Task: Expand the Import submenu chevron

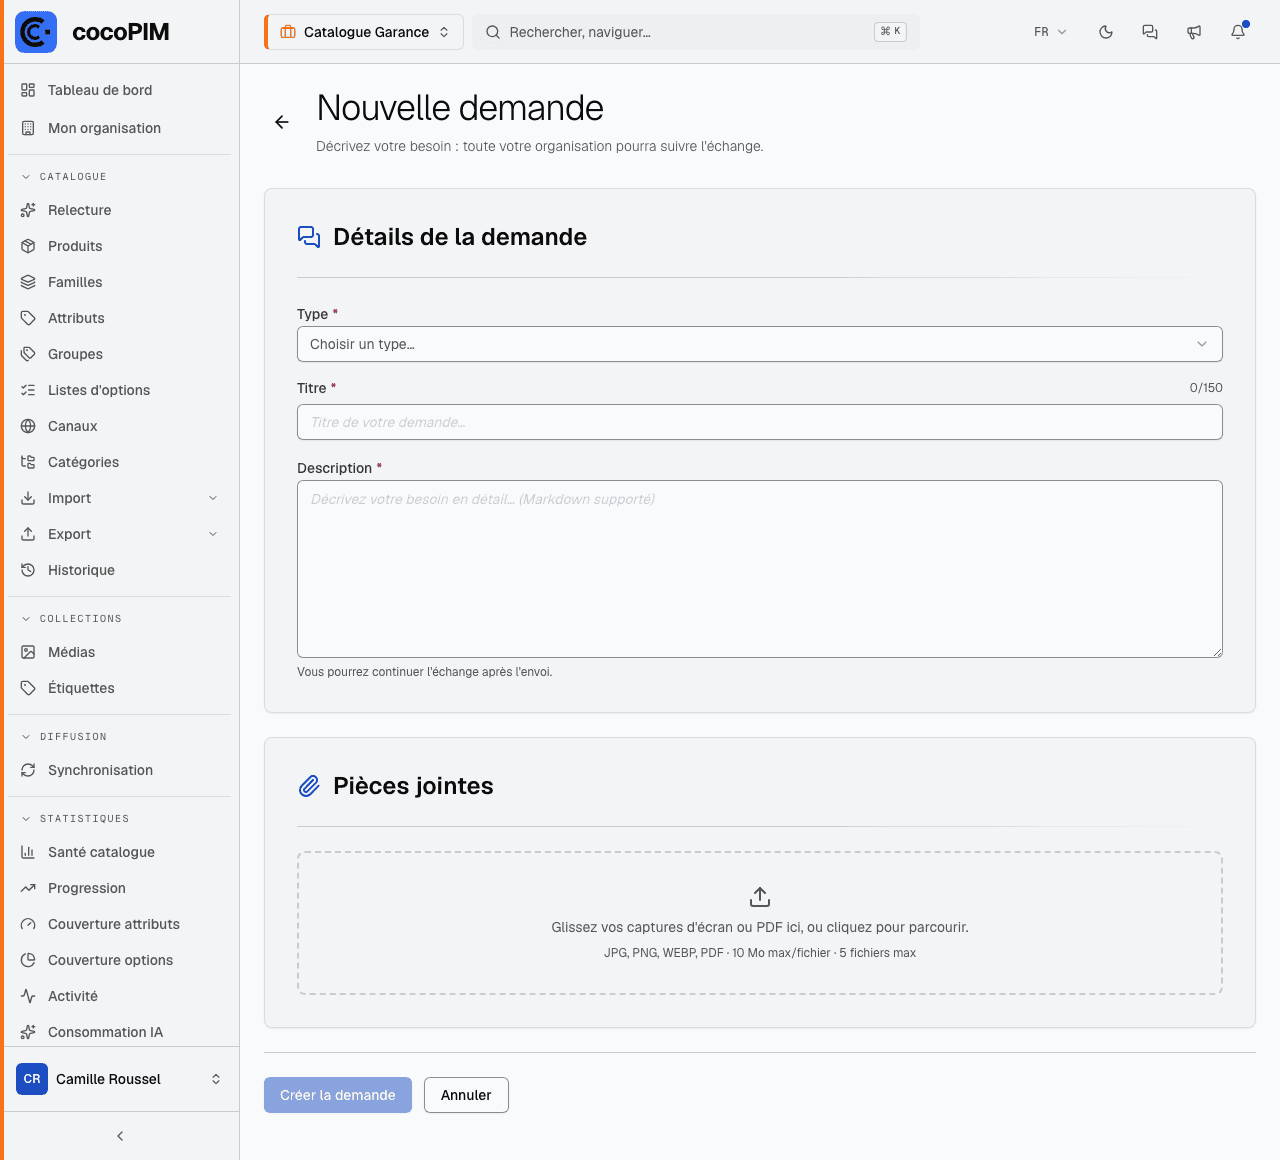Action: click(213, 498)
